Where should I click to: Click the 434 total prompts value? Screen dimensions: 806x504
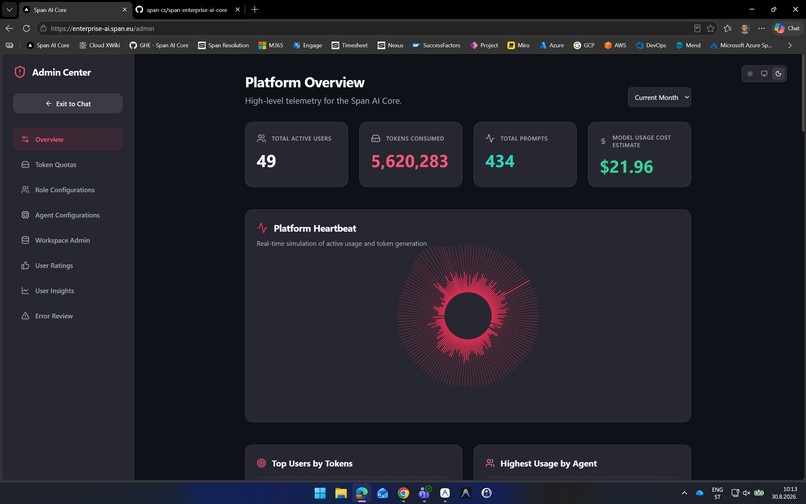(500, 161)
